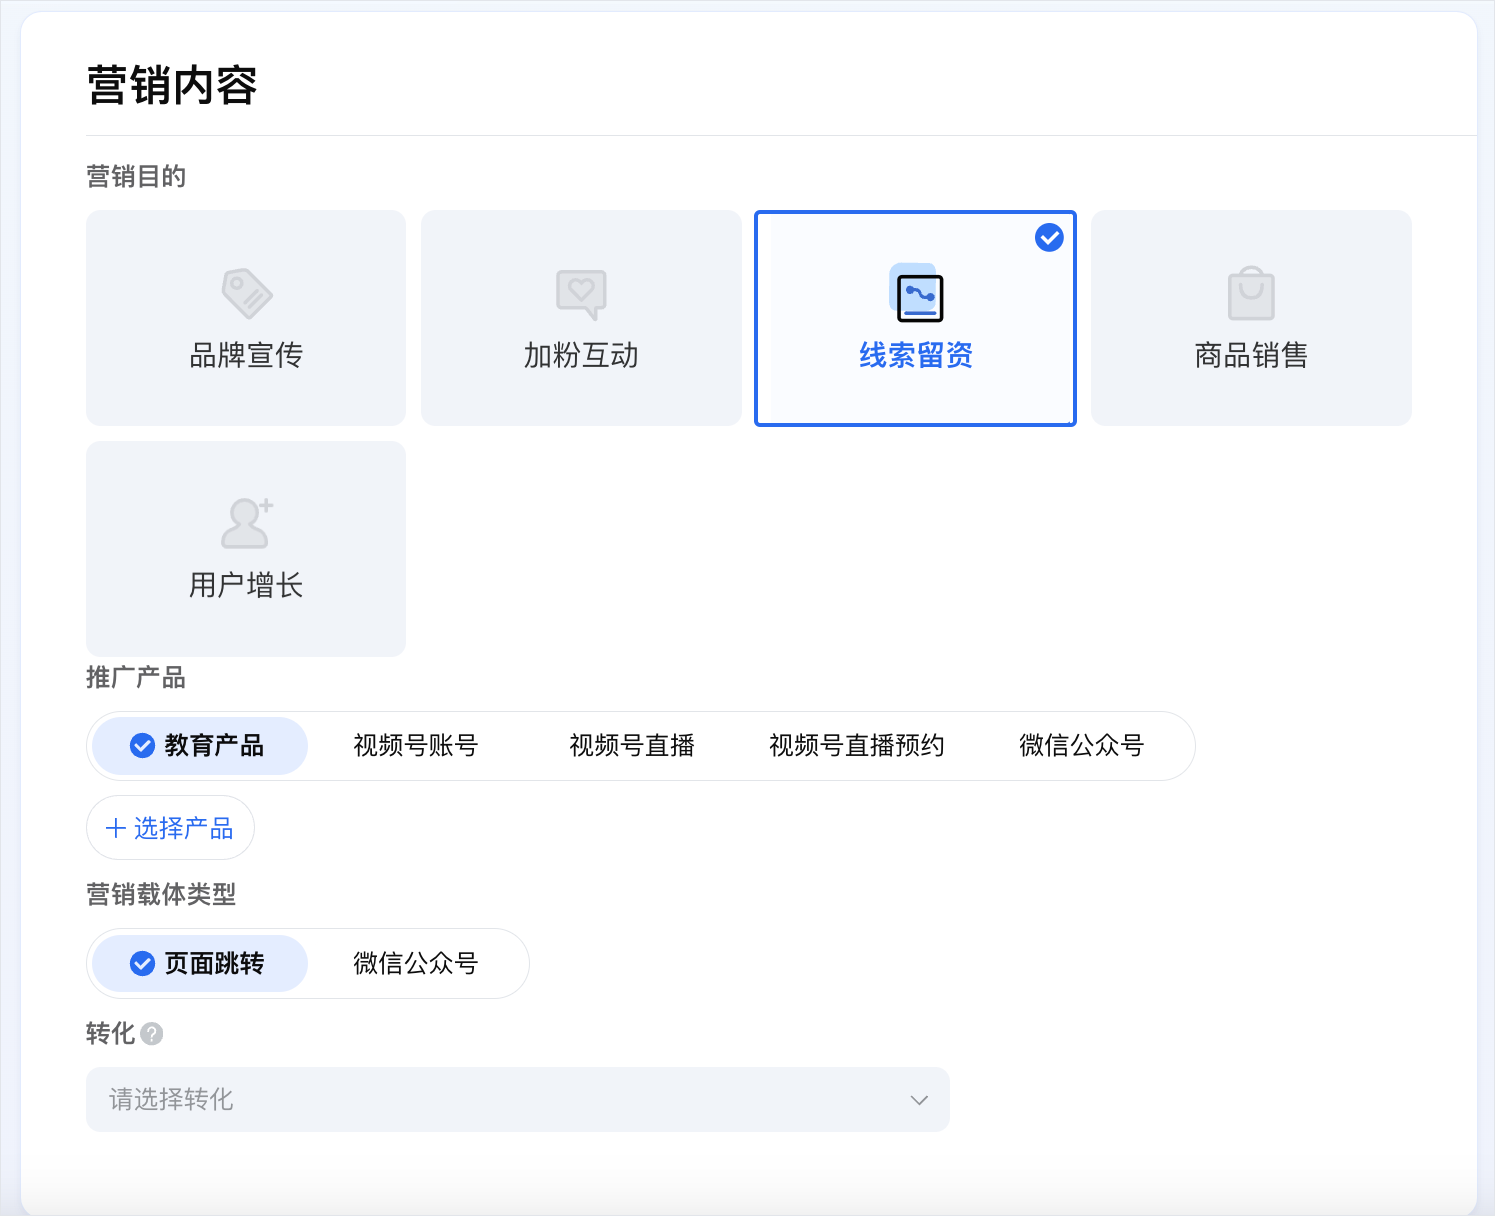Screen dimensions: 1495x1216
Task: Click the shopping bag icon for 商品销售
Action: 1251,293
